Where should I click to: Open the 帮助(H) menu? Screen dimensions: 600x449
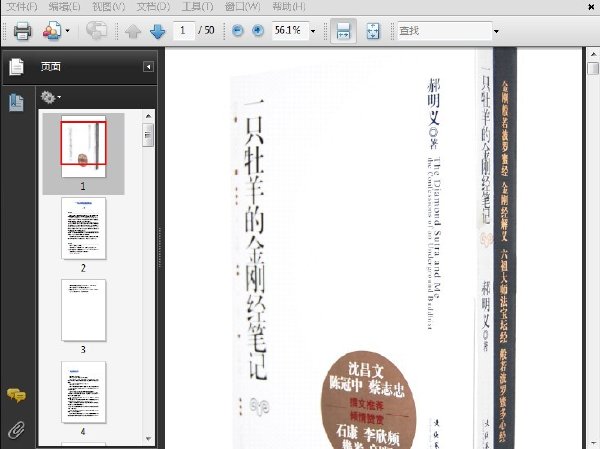click(x=289, y=6)
